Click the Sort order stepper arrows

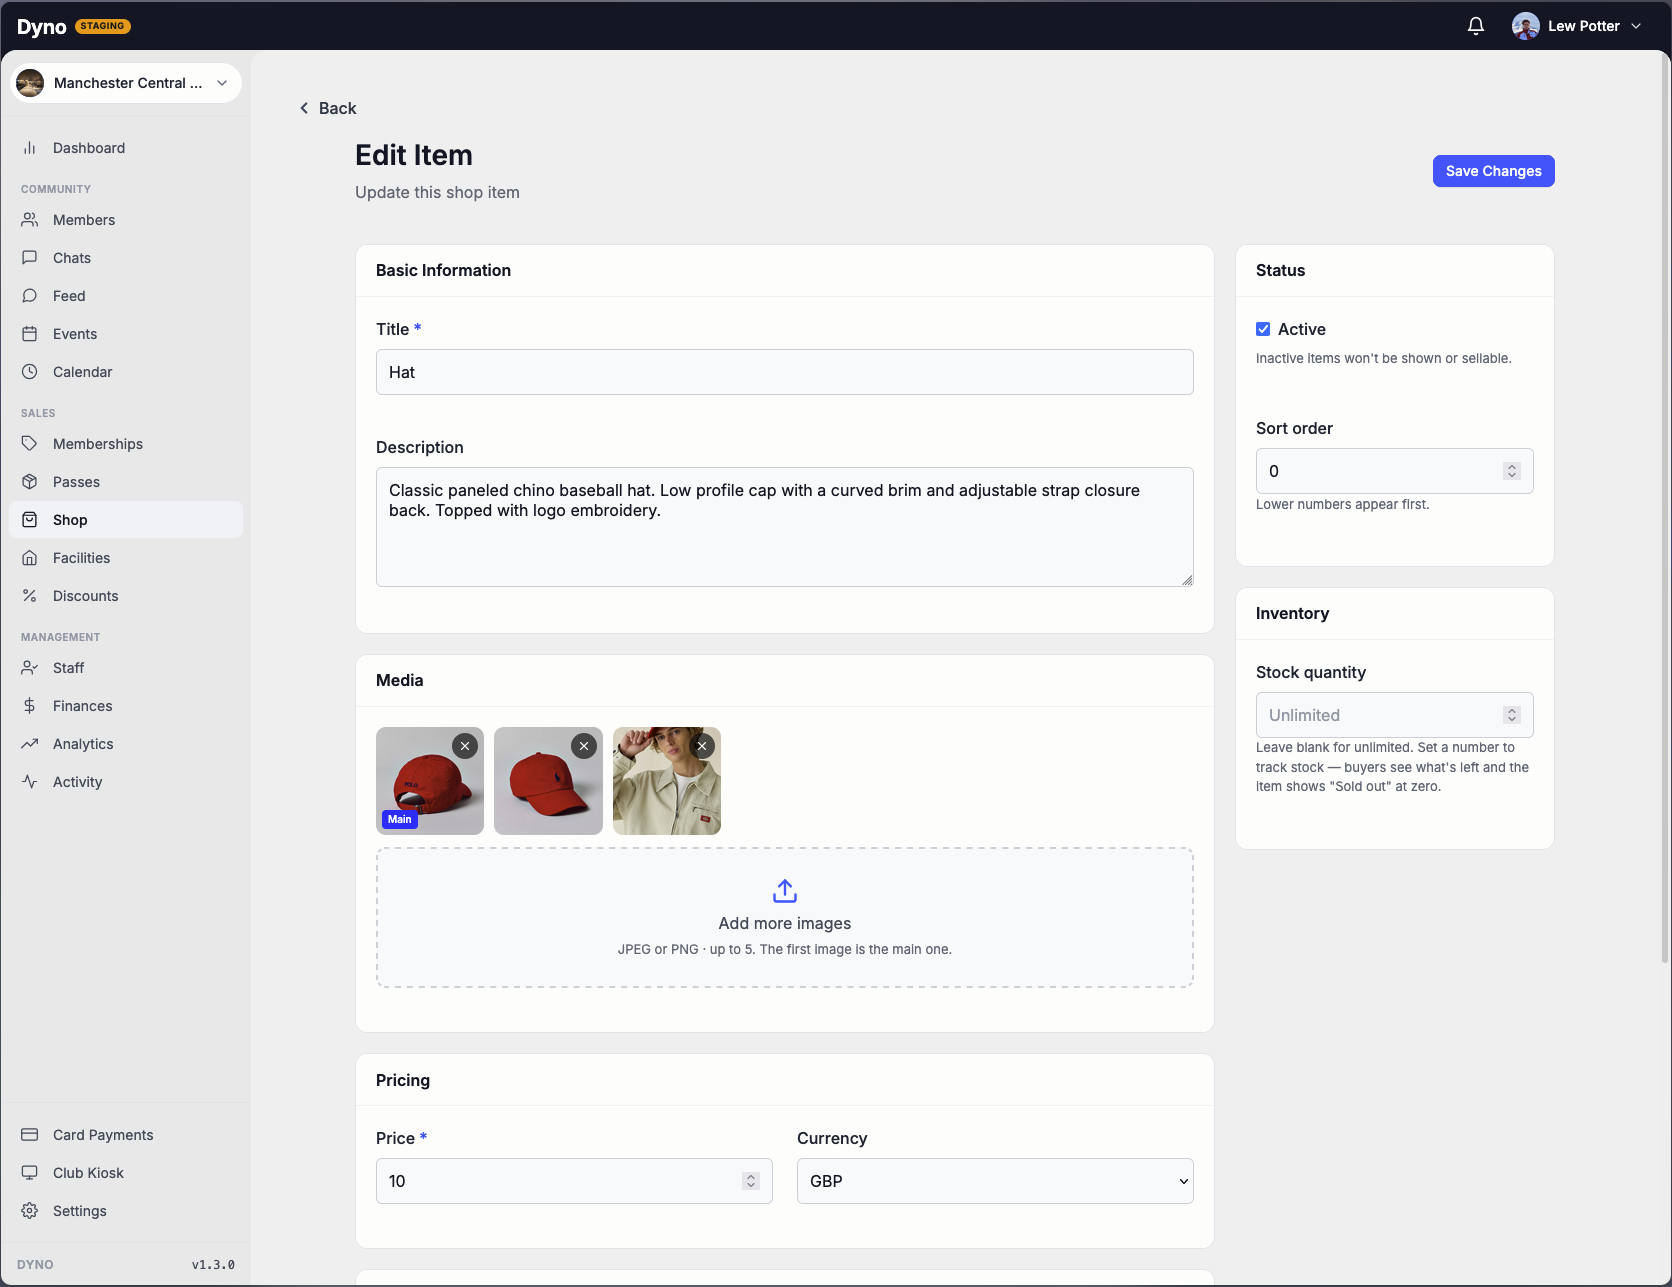(1512, 471)
